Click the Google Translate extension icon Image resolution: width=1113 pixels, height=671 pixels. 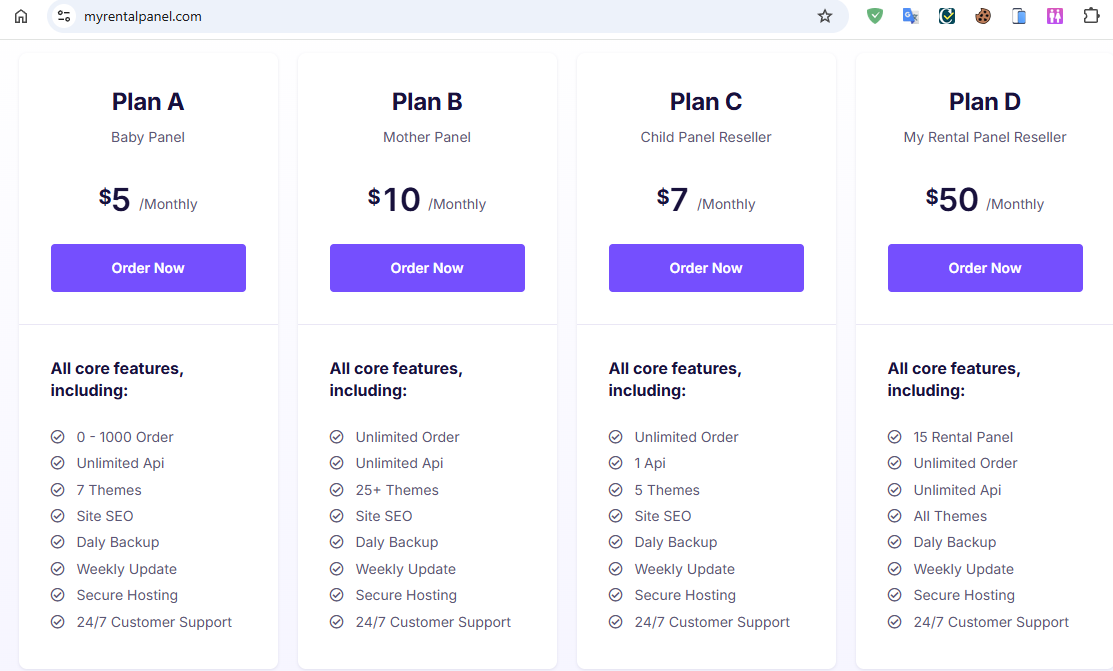(x=911, y=16)
